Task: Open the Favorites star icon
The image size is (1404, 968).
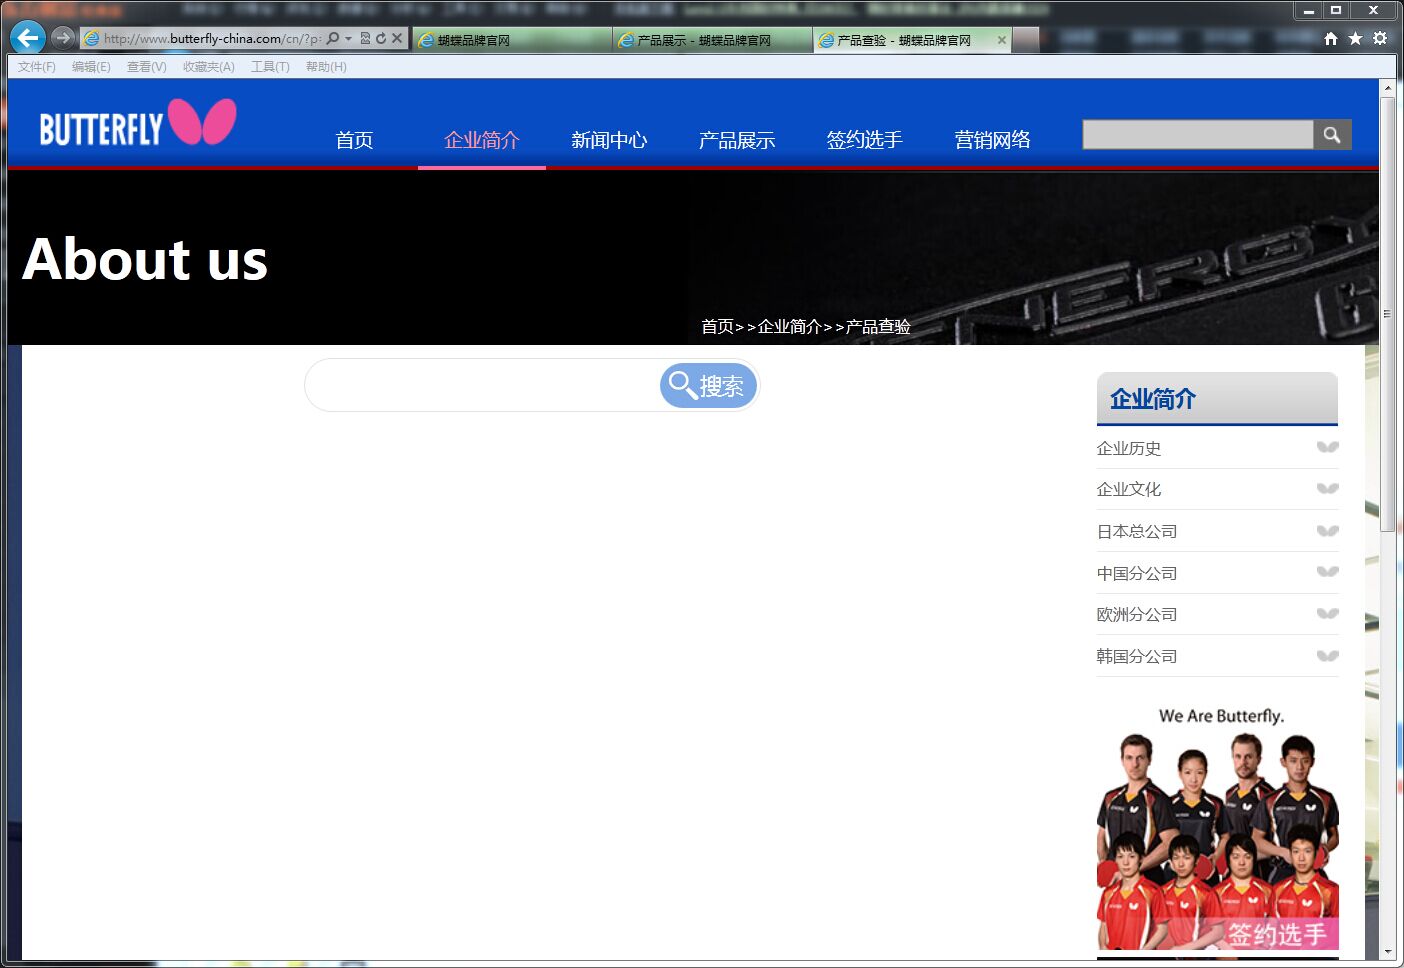Action: 1355,38
